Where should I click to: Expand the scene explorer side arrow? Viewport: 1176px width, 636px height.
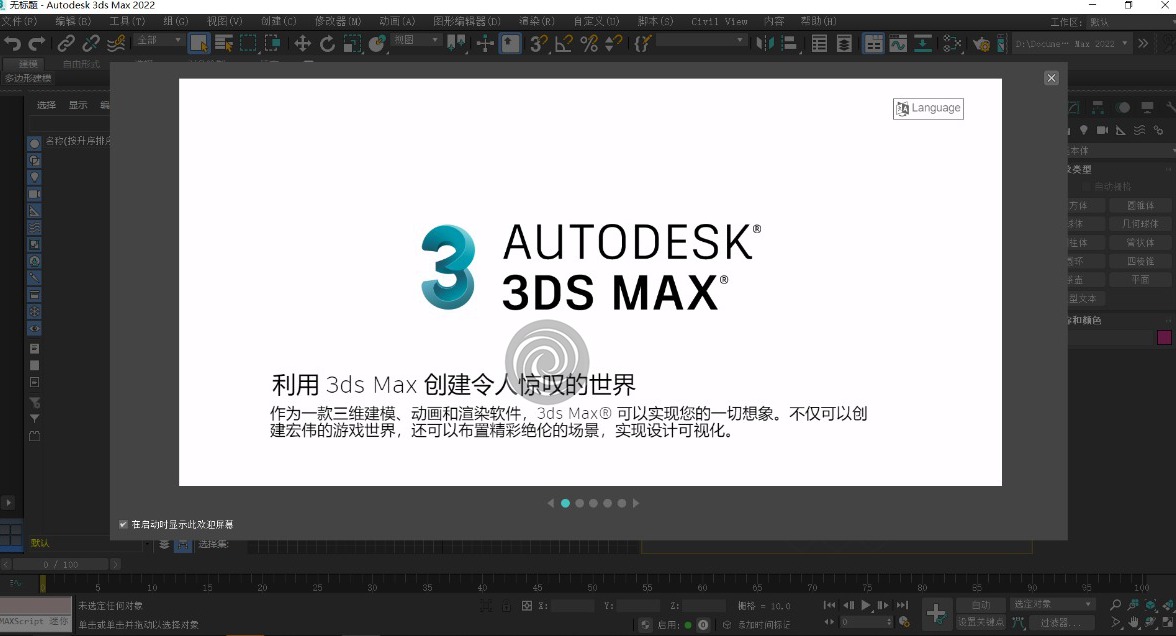pos(8,503)
